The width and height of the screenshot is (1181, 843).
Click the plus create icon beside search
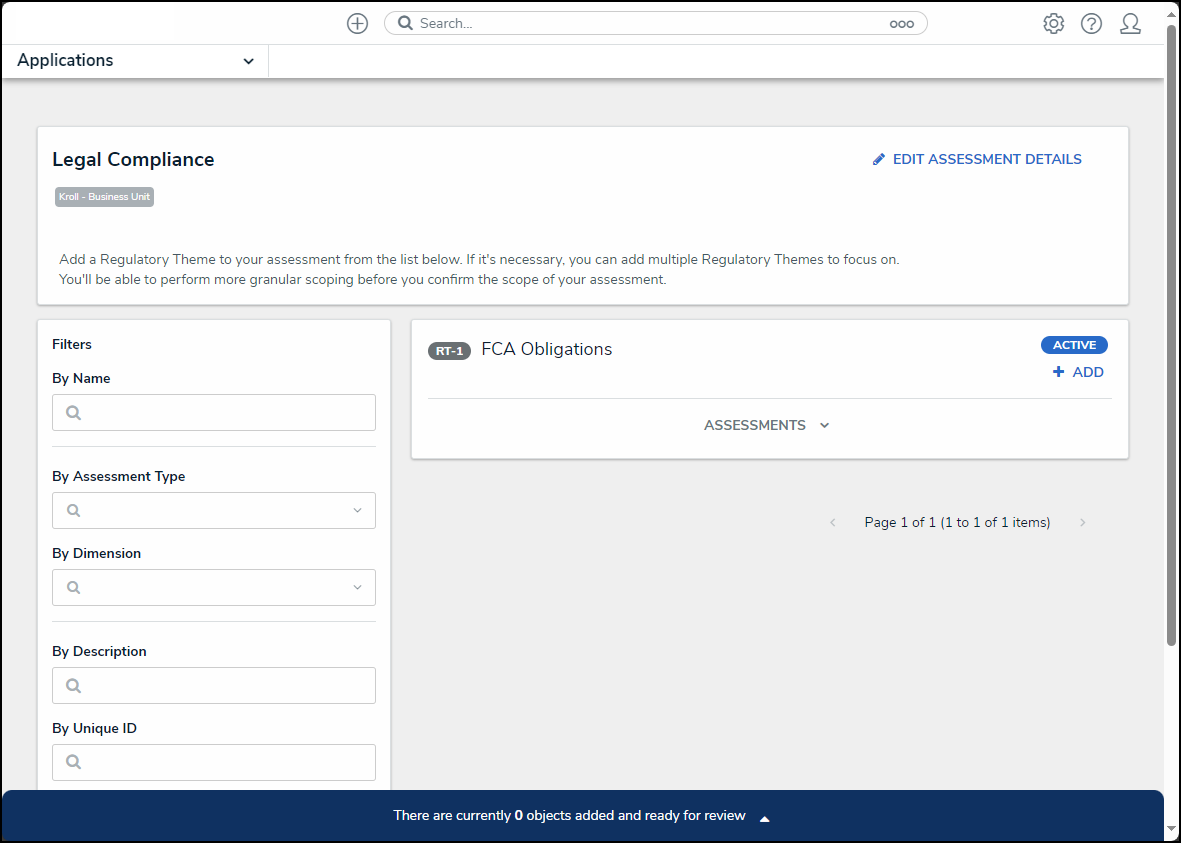point(357,23)
